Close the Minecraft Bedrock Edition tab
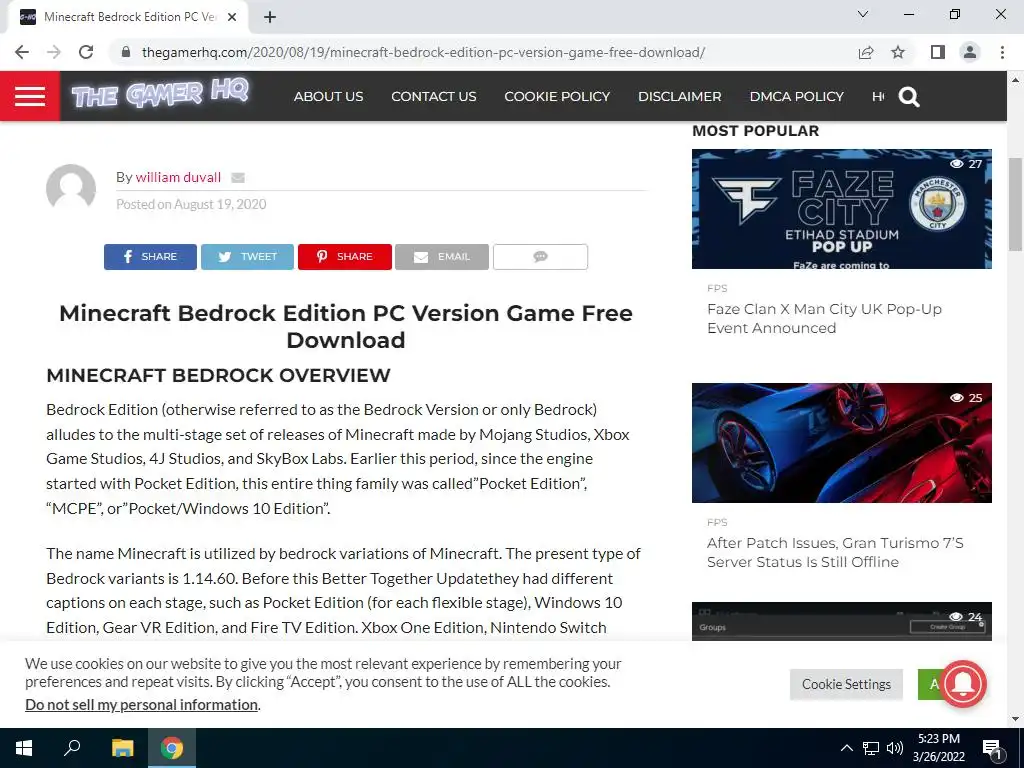Screen dimensions: 1024x768 (232, 17)
